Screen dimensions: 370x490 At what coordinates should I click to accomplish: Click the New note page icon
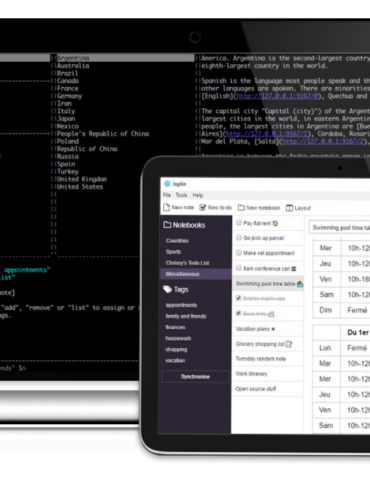click(x=166, y=207)
